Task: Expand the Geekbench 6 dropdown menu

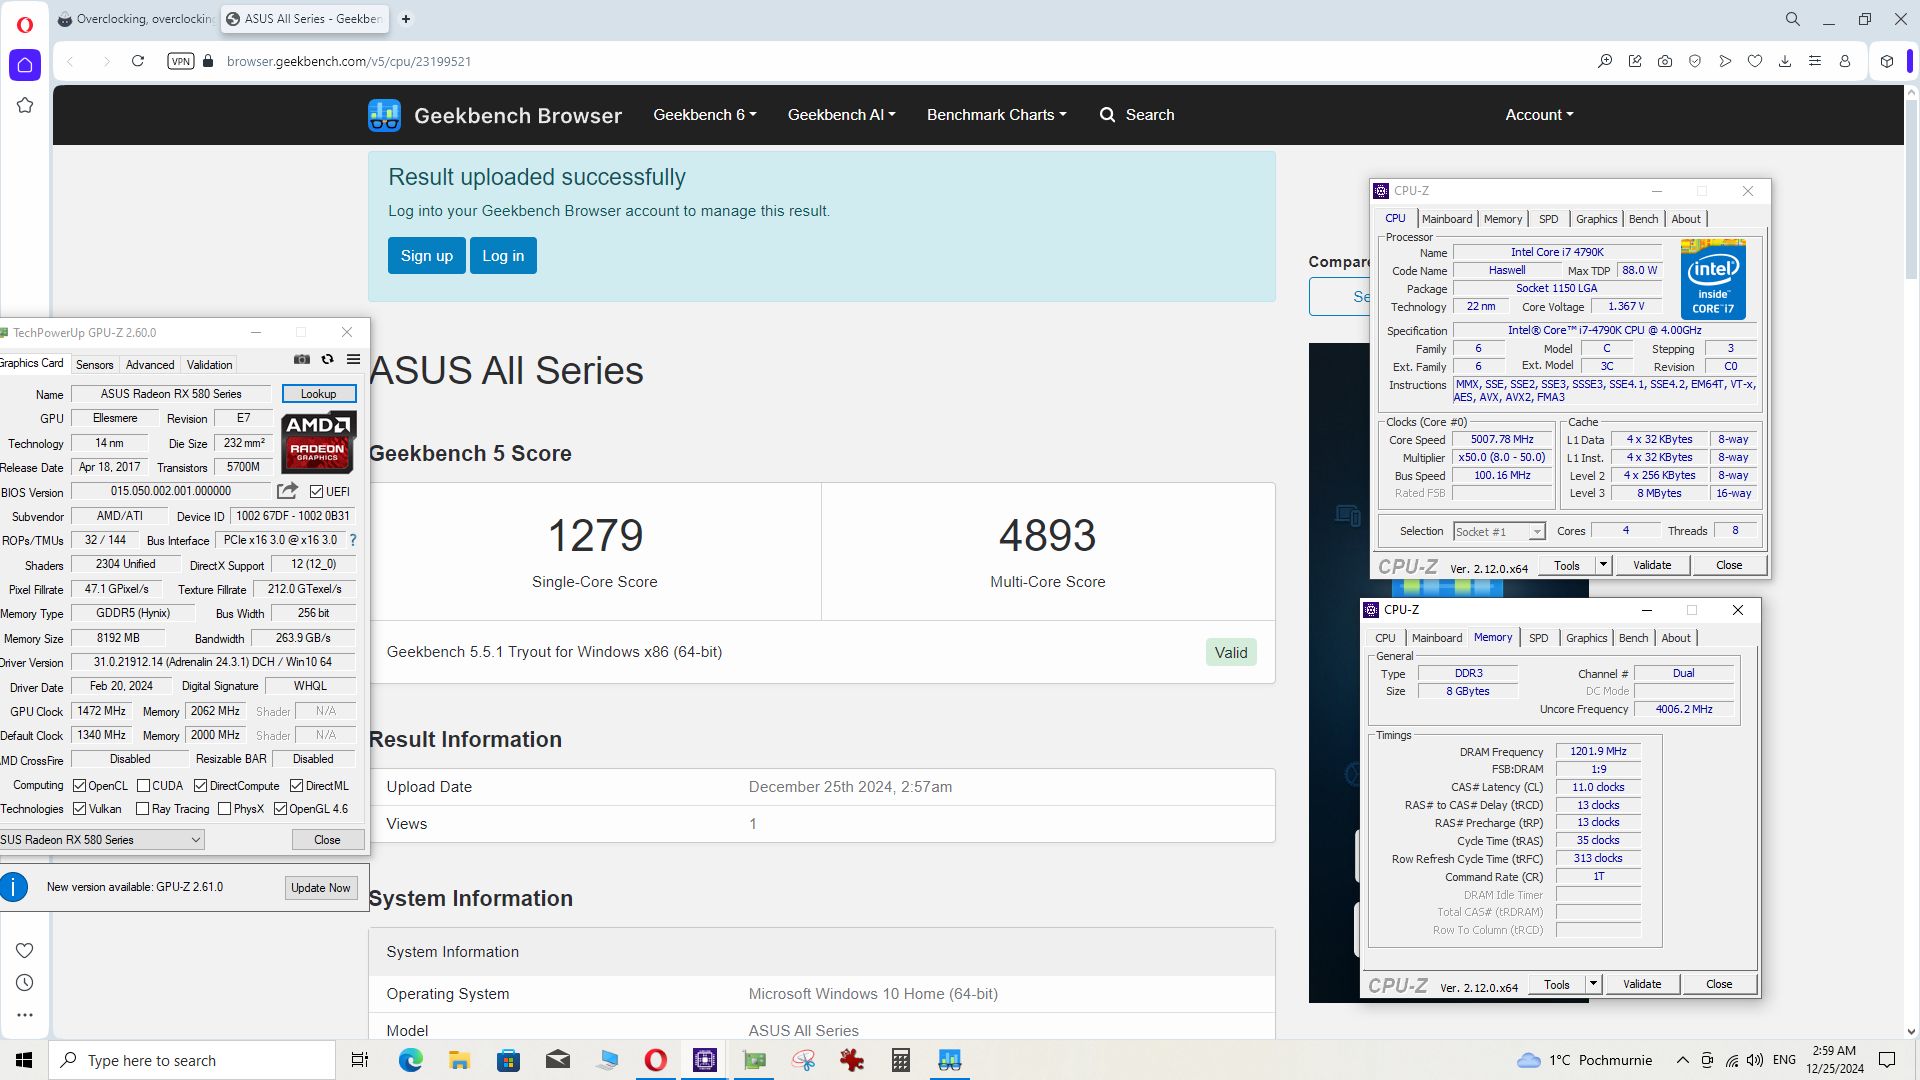Action: pyautogui.click(x=705, y=115)
